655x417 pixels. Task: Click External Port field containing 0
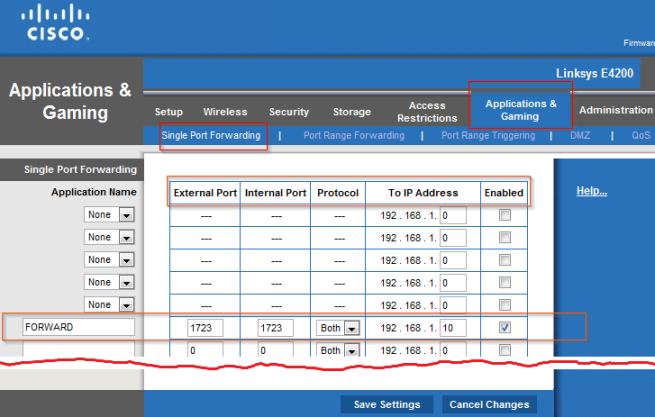pos(205,350)
